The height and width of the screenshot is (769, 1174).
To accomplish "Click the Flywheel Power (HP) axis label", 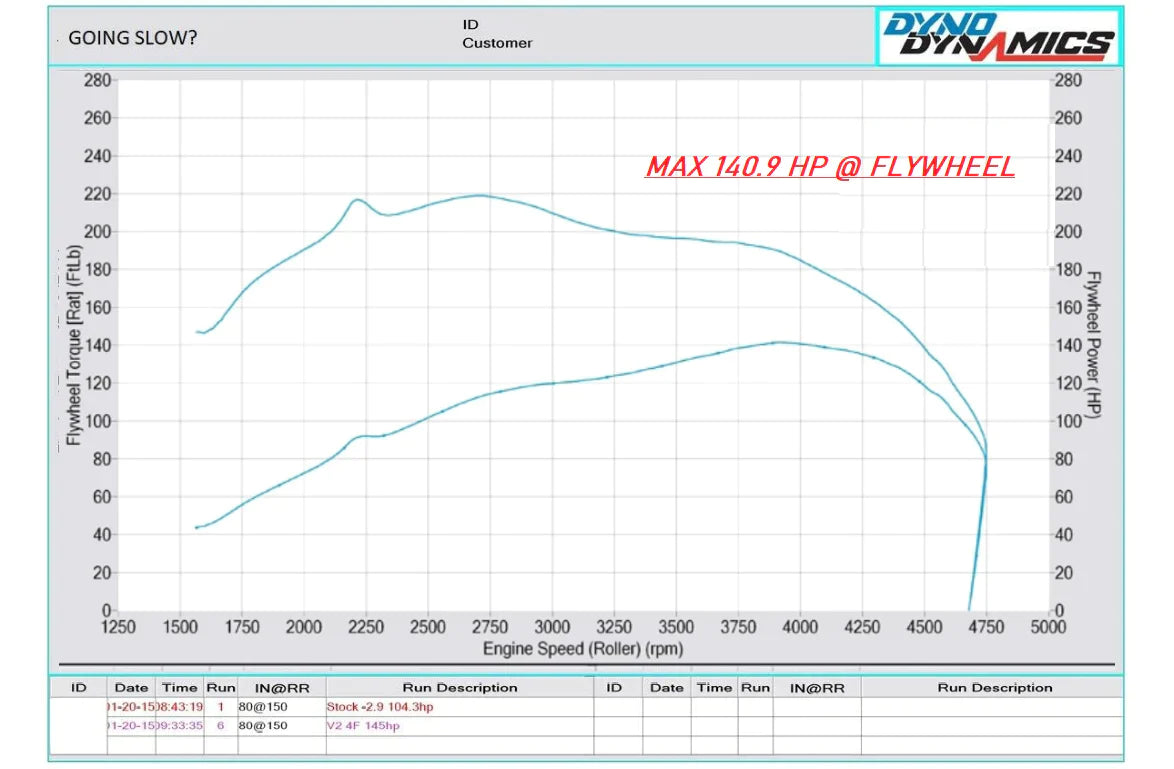I will coord(1093,345).
